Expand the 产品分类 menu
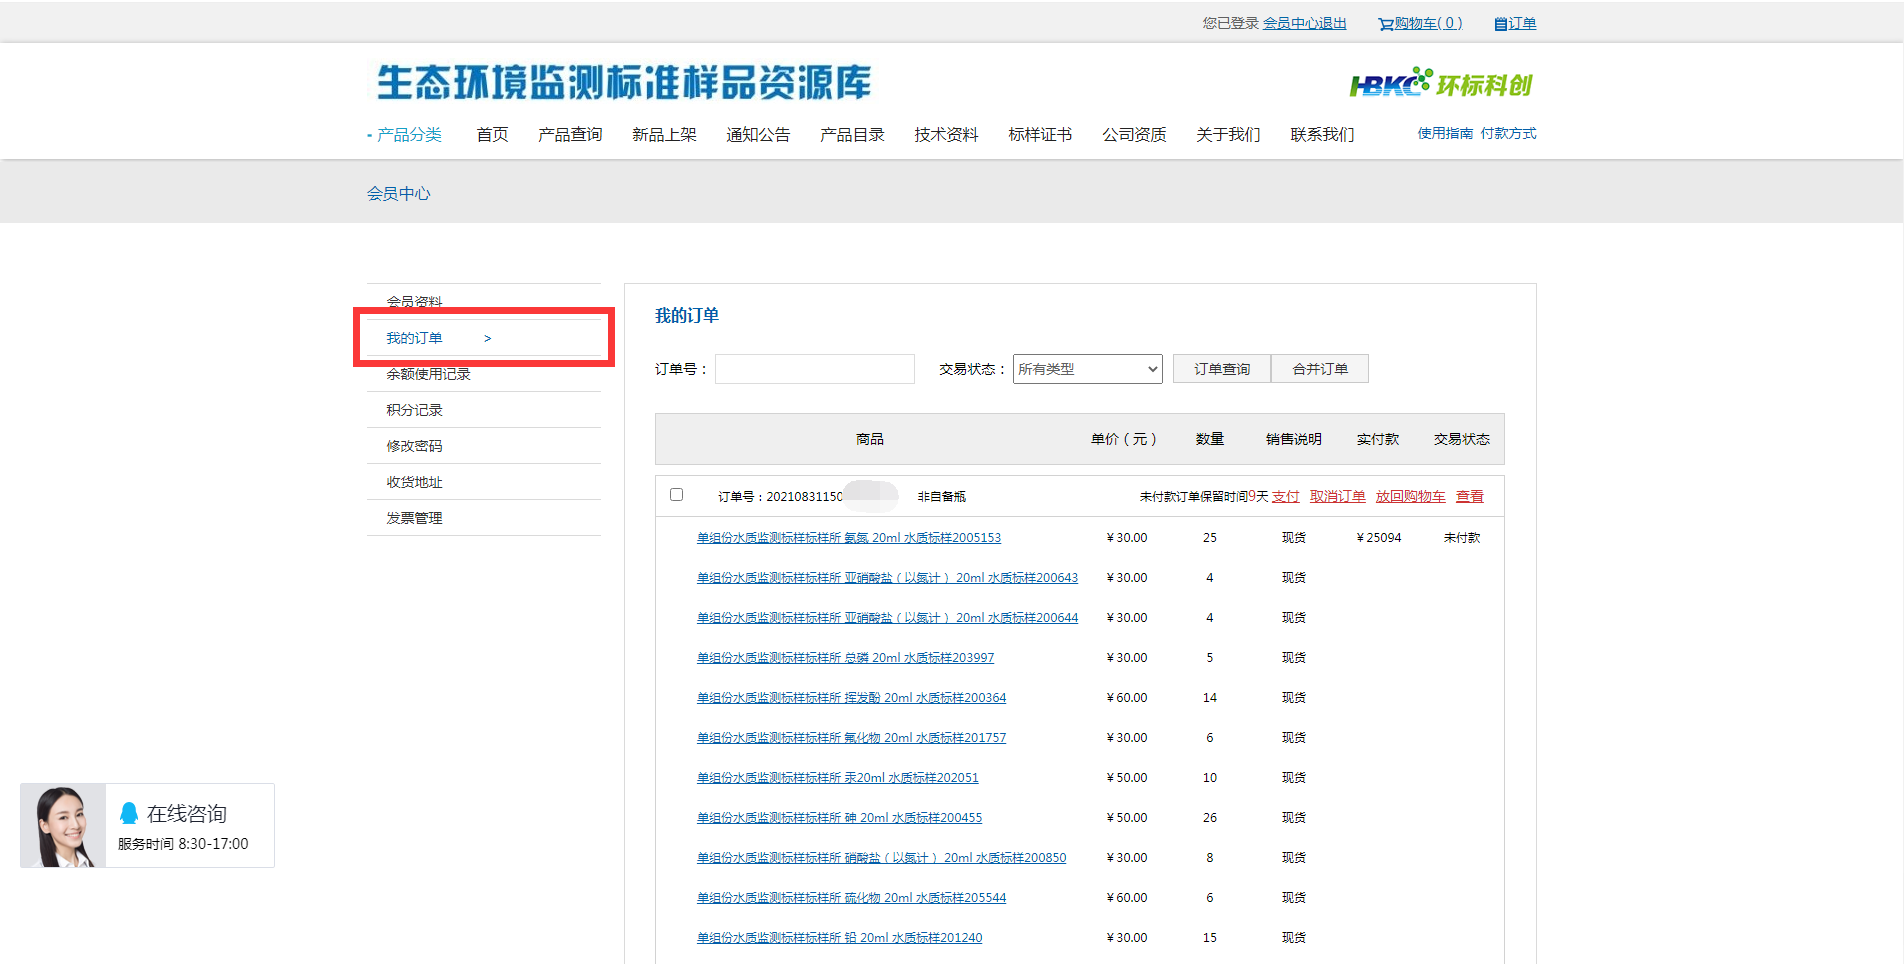The height and width of the screenshot is (964, 1904). coord(405,135)
